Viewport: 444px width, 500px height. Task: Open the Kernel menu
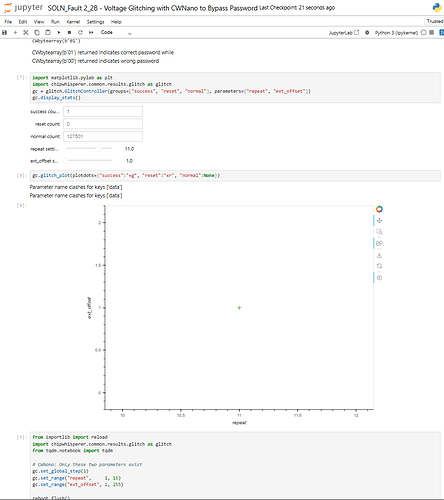click(73, 22)
